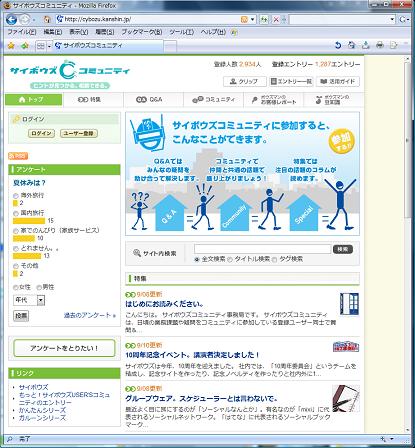Screen dimensions: 415x448
Task: Click the dark 検索 button beside the site search field
Action: (x=343, y=249)
